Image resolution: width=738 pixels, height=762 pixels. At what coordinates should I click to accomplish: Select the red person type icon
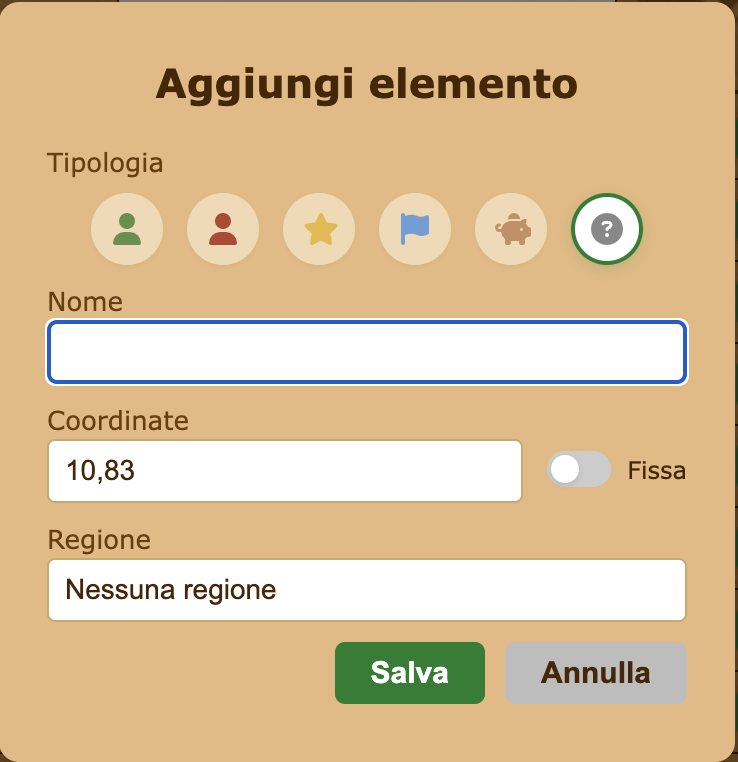[x=223, y=229]
